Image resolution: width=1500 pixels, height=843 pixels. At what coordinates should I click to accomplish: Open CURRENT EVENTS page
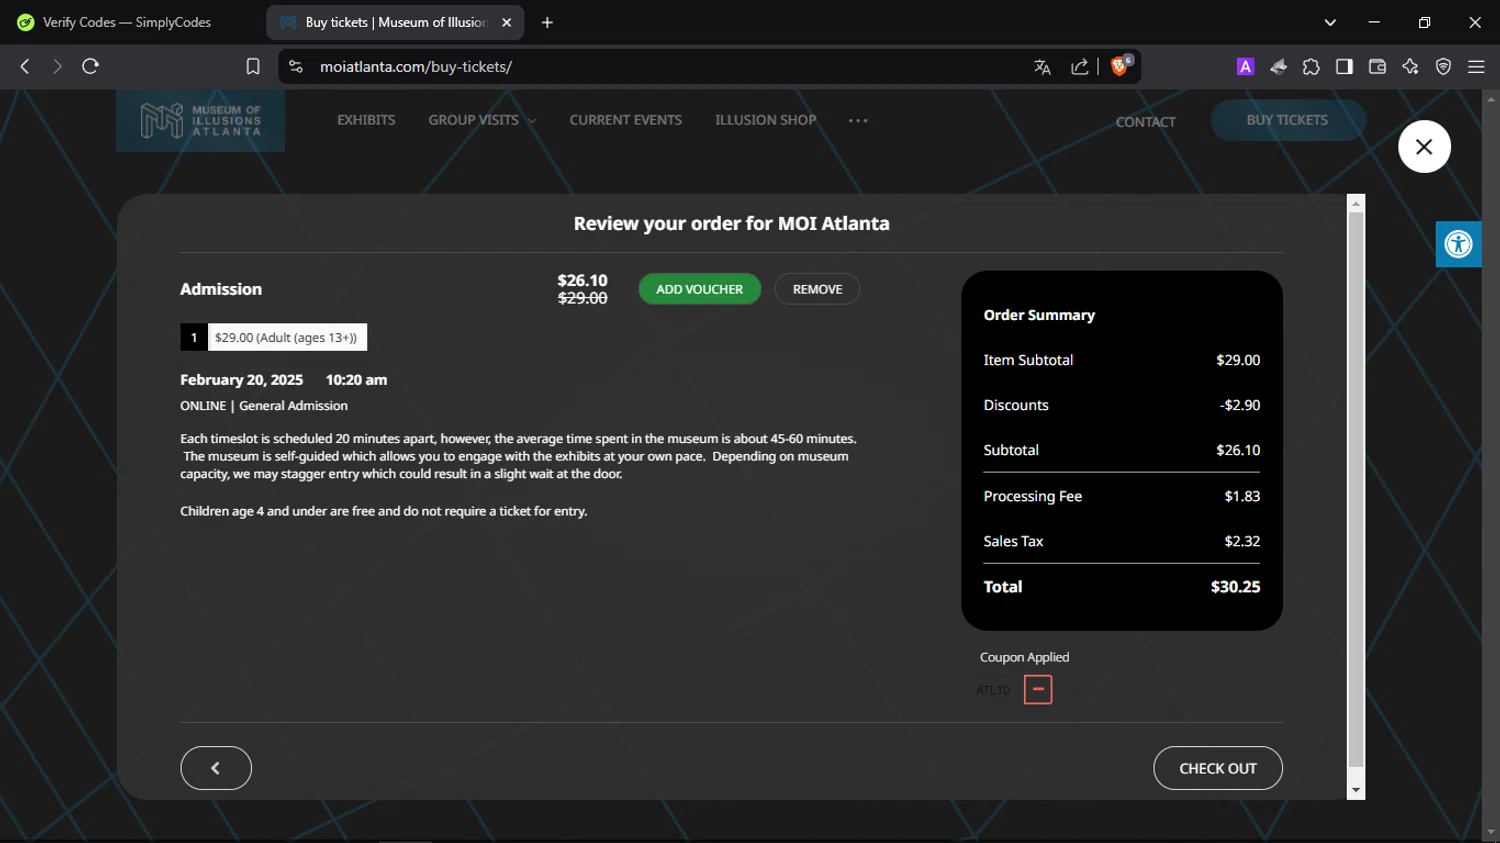(x=626, y=120)
